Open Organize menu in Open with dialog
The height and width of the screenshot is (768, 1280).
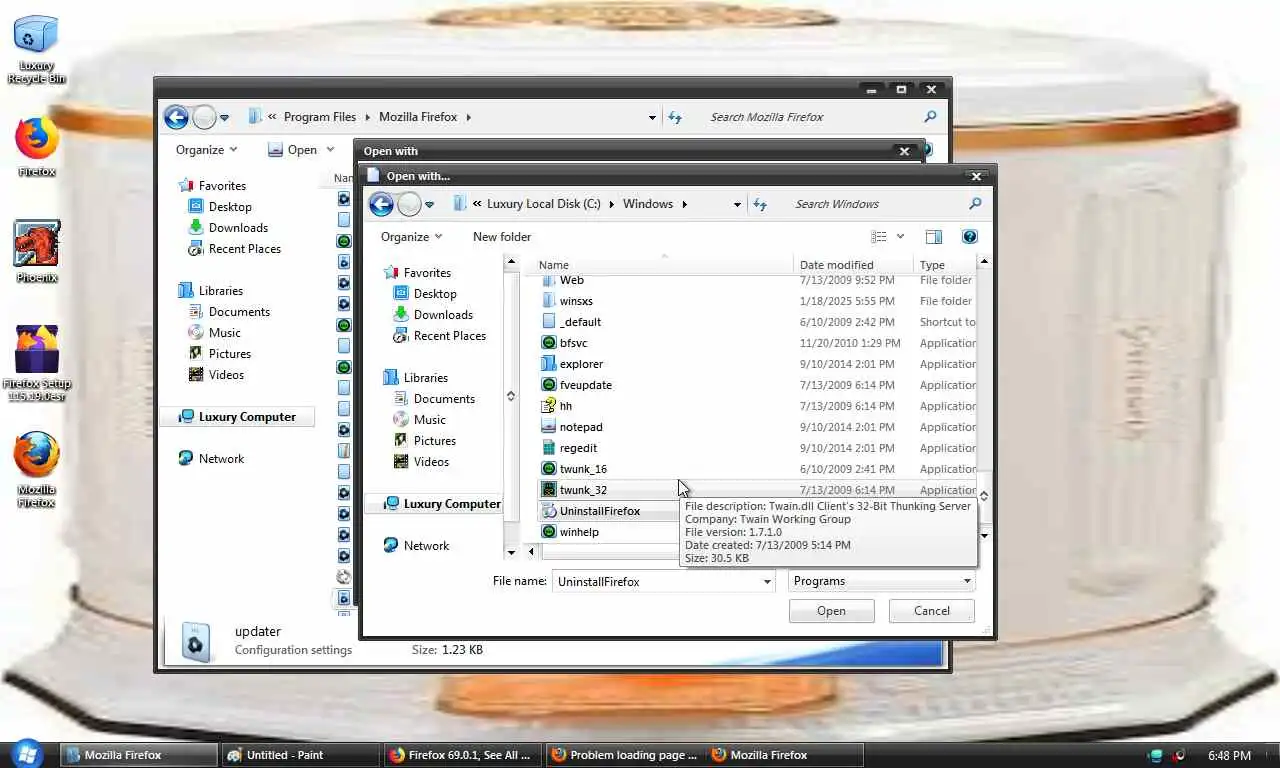tap(411, 237)
